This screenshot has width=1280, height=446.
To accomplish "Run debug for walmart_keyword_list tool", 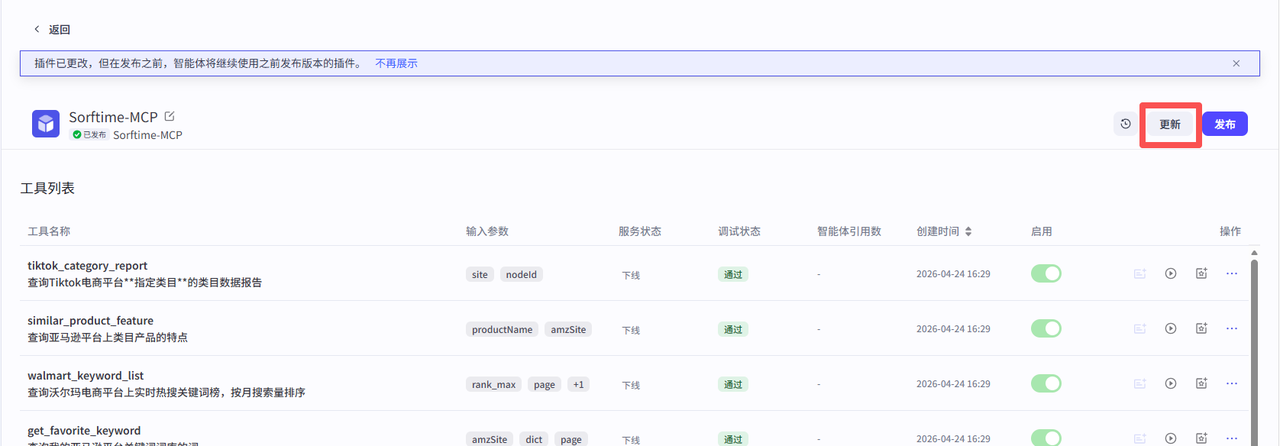I will [1170, 383].
